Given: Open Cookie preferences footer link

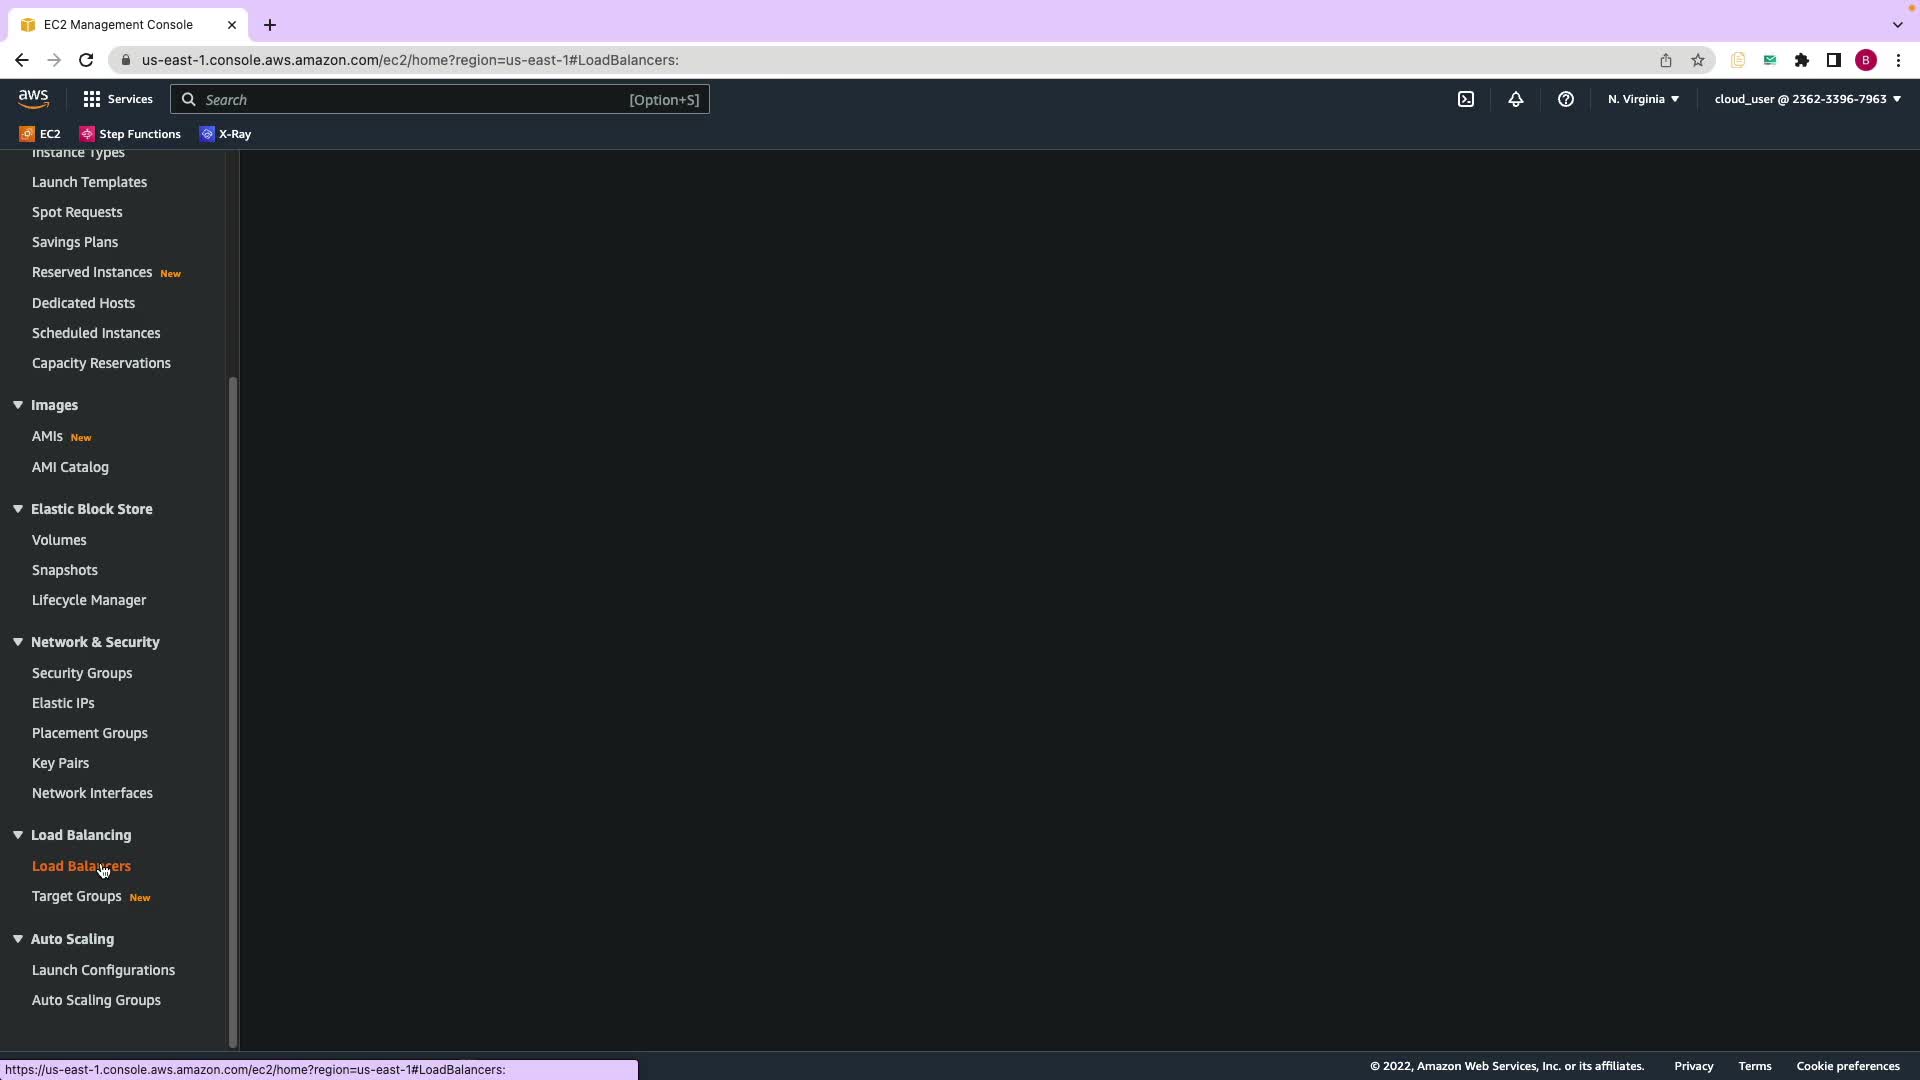Looking at the screenshot, I should [1847, 1066].
